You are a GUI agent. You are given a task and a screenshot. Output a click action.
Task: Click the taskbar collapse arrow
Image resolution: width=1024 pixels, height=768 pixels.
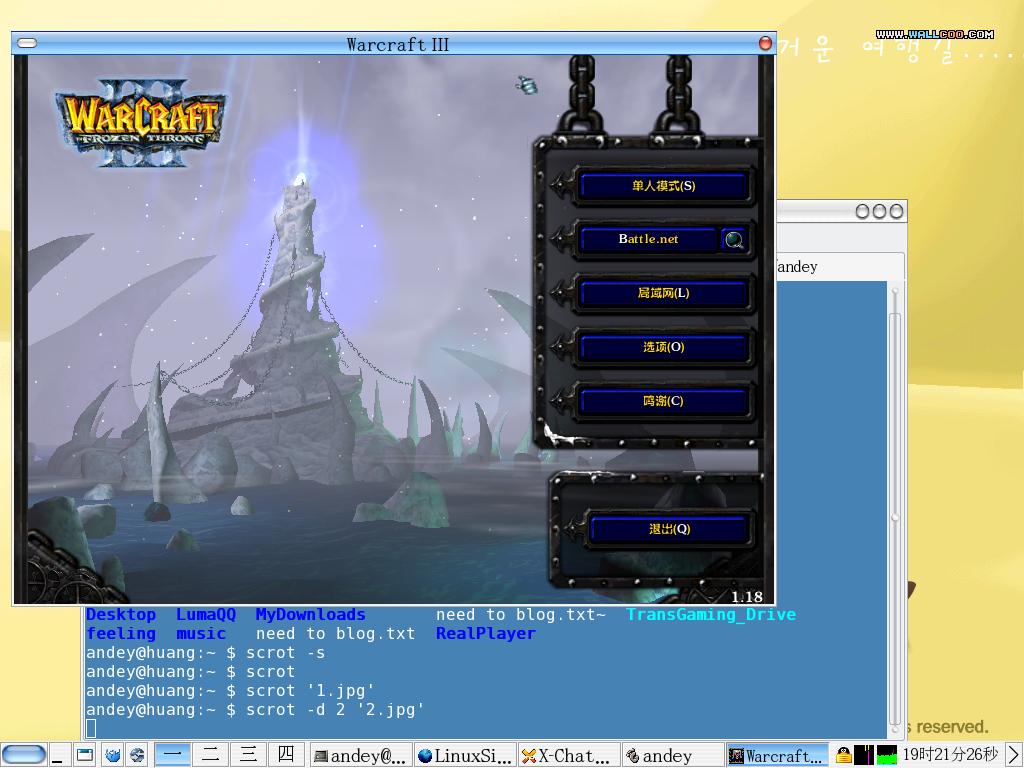point(1013,756)
